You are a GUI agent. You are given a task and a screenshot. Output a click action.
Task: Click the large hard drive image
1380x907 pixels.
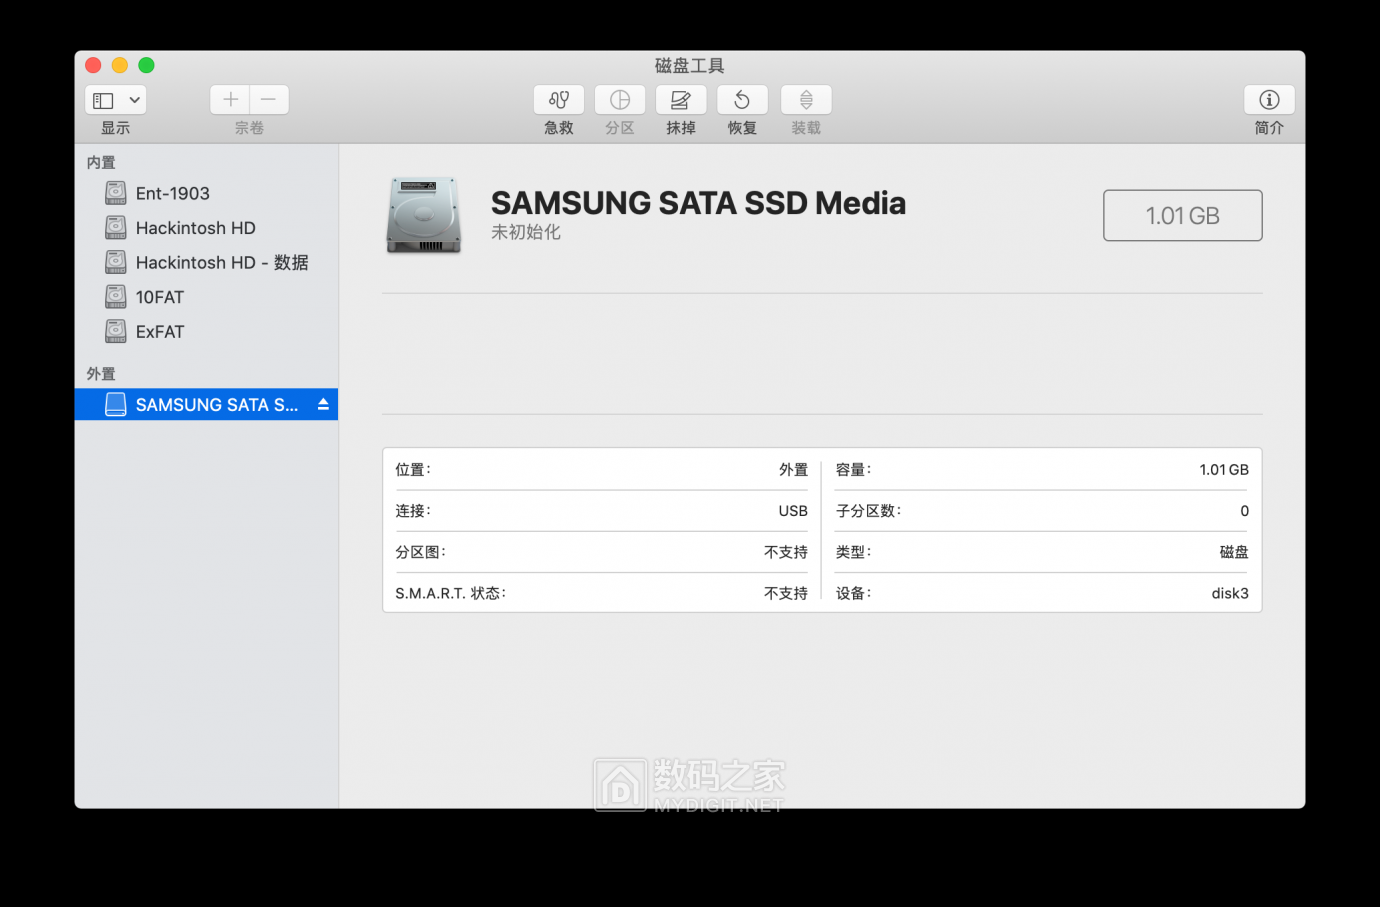424,216
